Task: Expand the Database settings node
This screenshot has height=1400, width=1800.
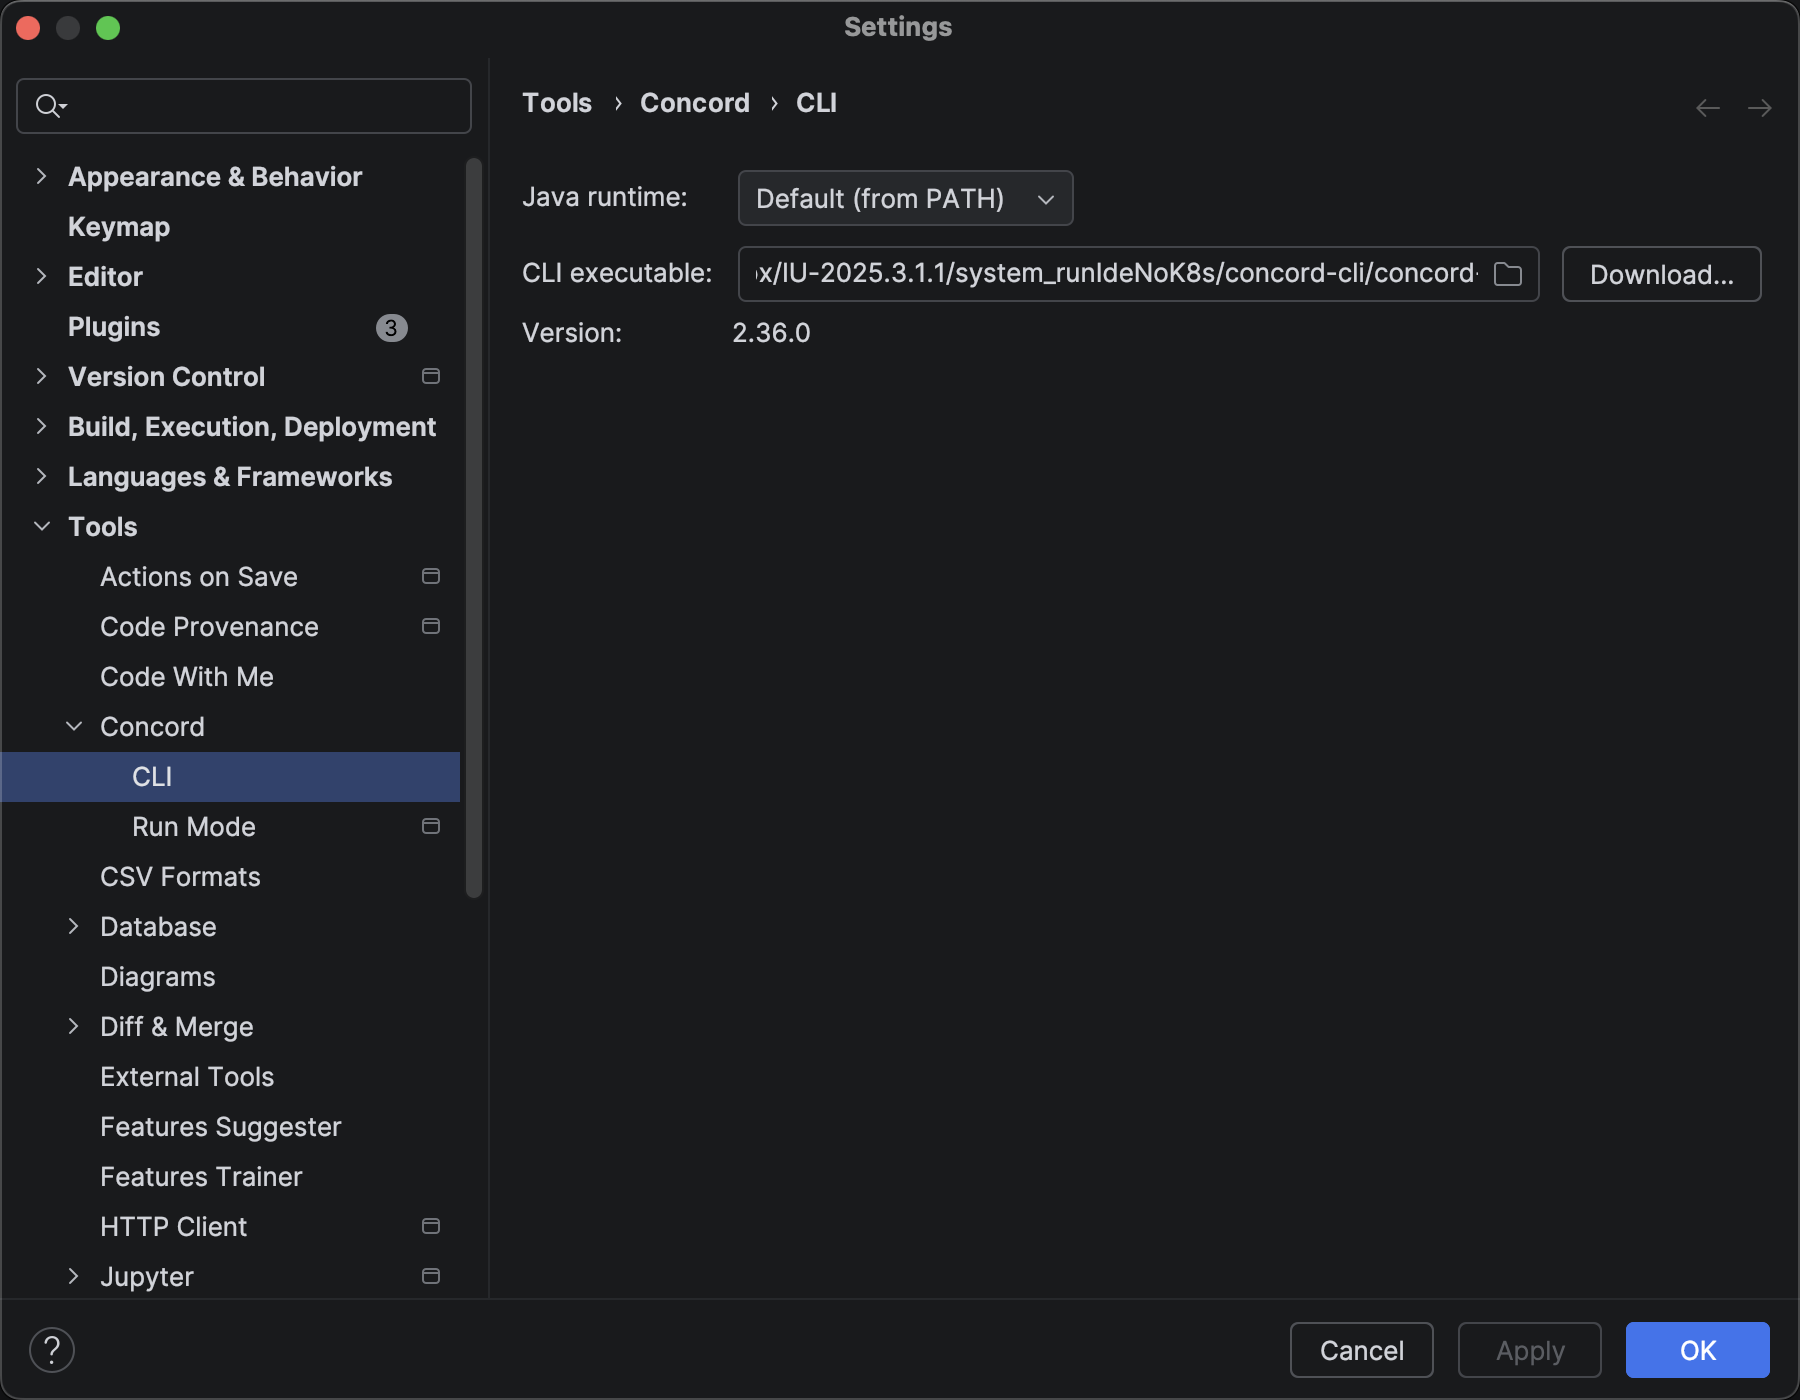Action: pyautogui.click(x=74, y=927)
